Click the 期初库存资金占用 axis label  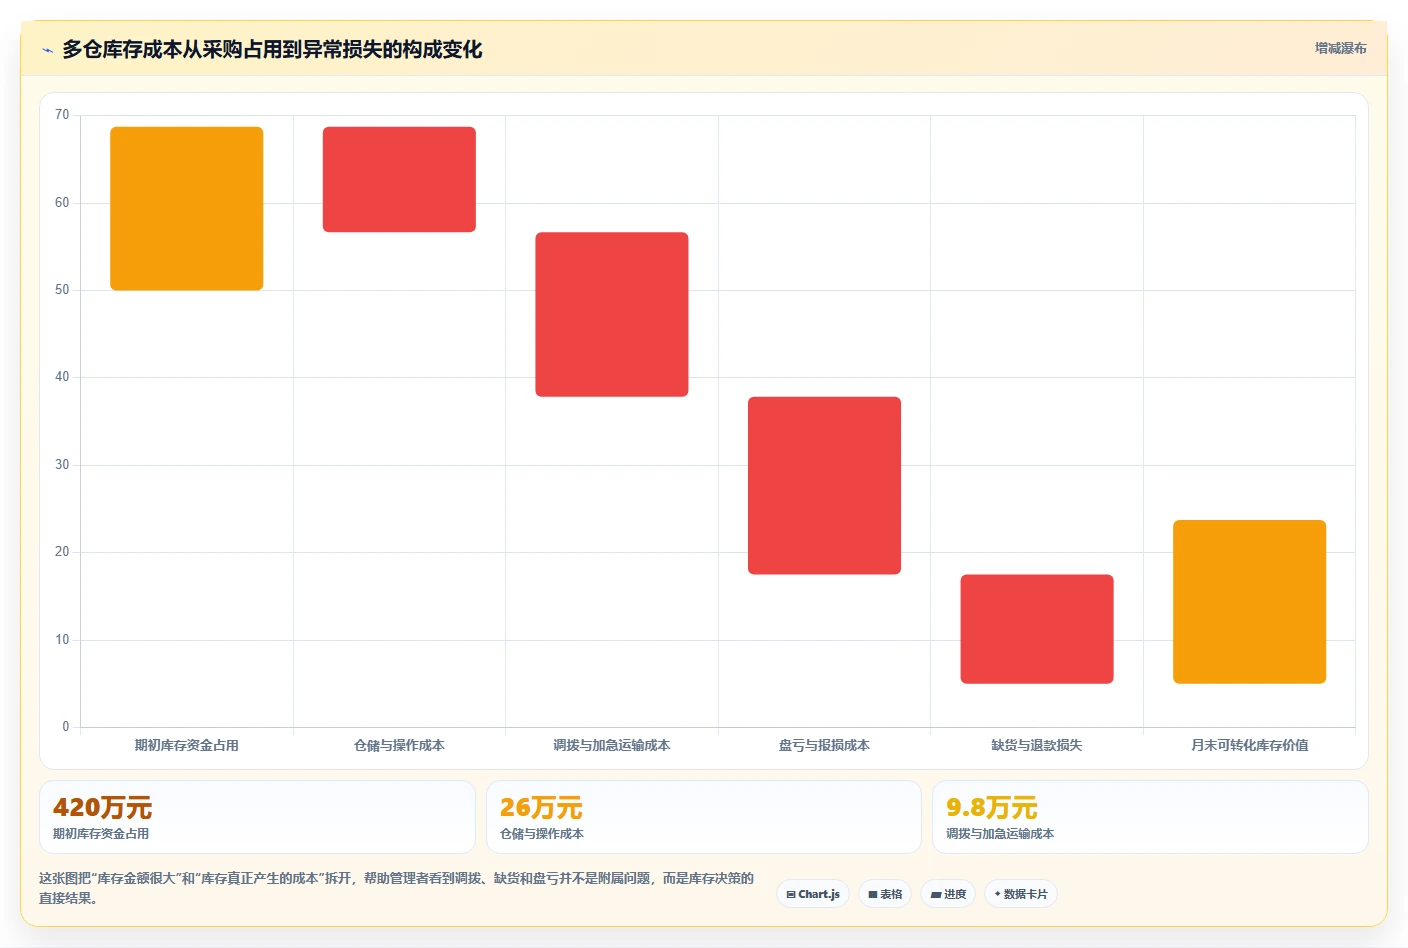pyautogui.click(x=187, y=745)
